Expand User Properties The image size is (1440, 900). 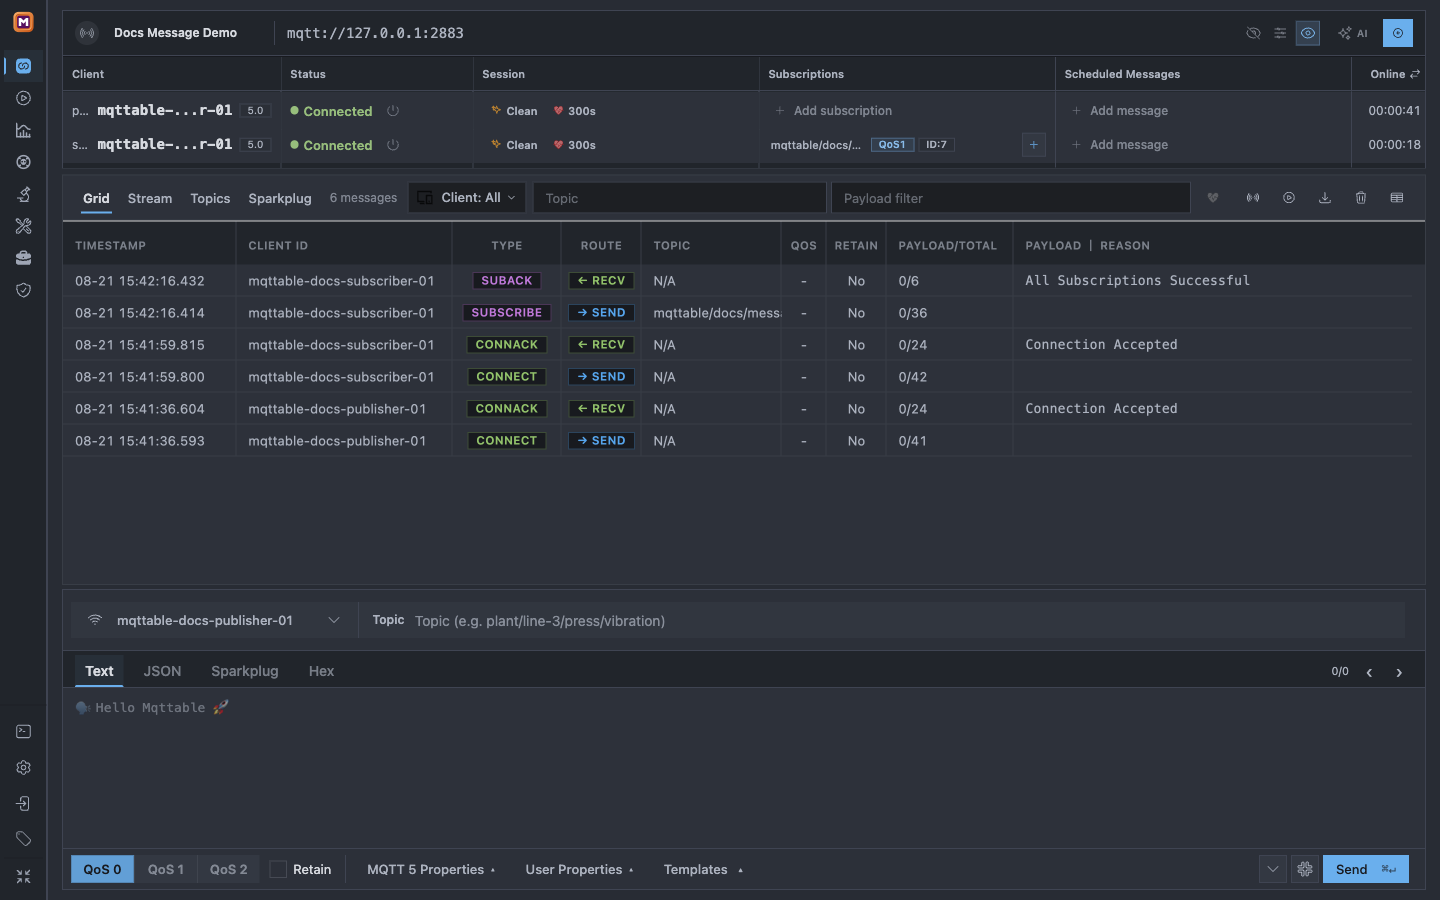[x=579, y=869]
